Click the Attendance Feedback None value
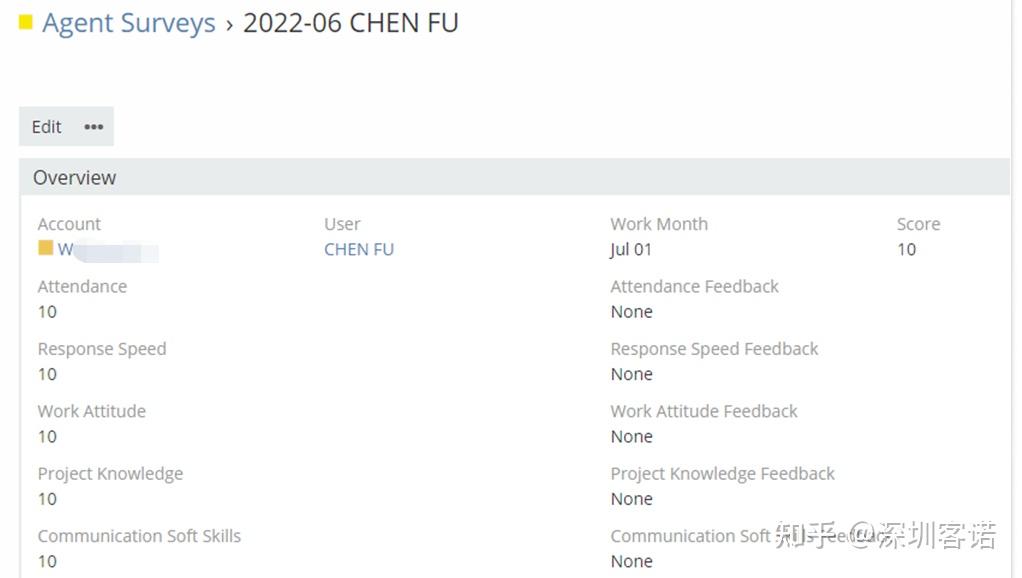 [631, 312]
